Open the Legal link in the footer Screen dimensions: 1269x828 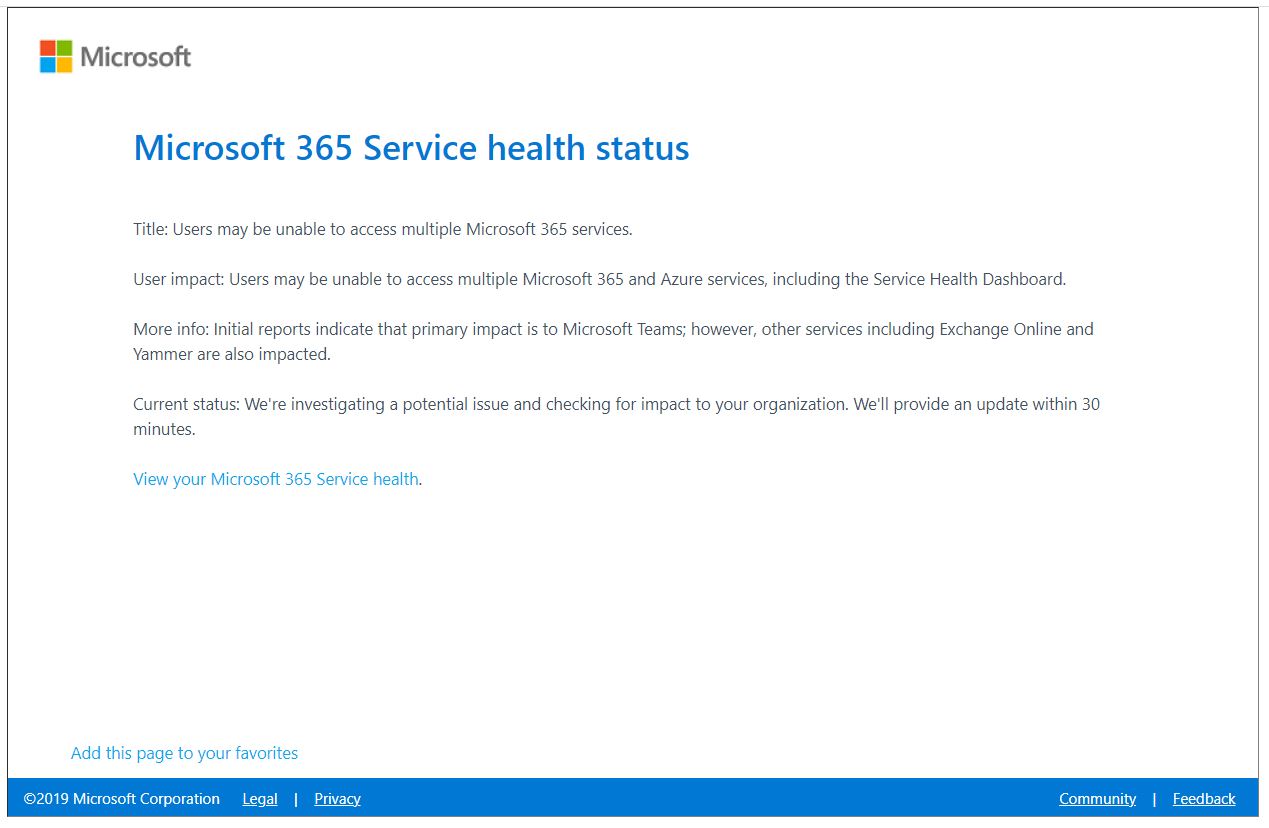[260, 799]
